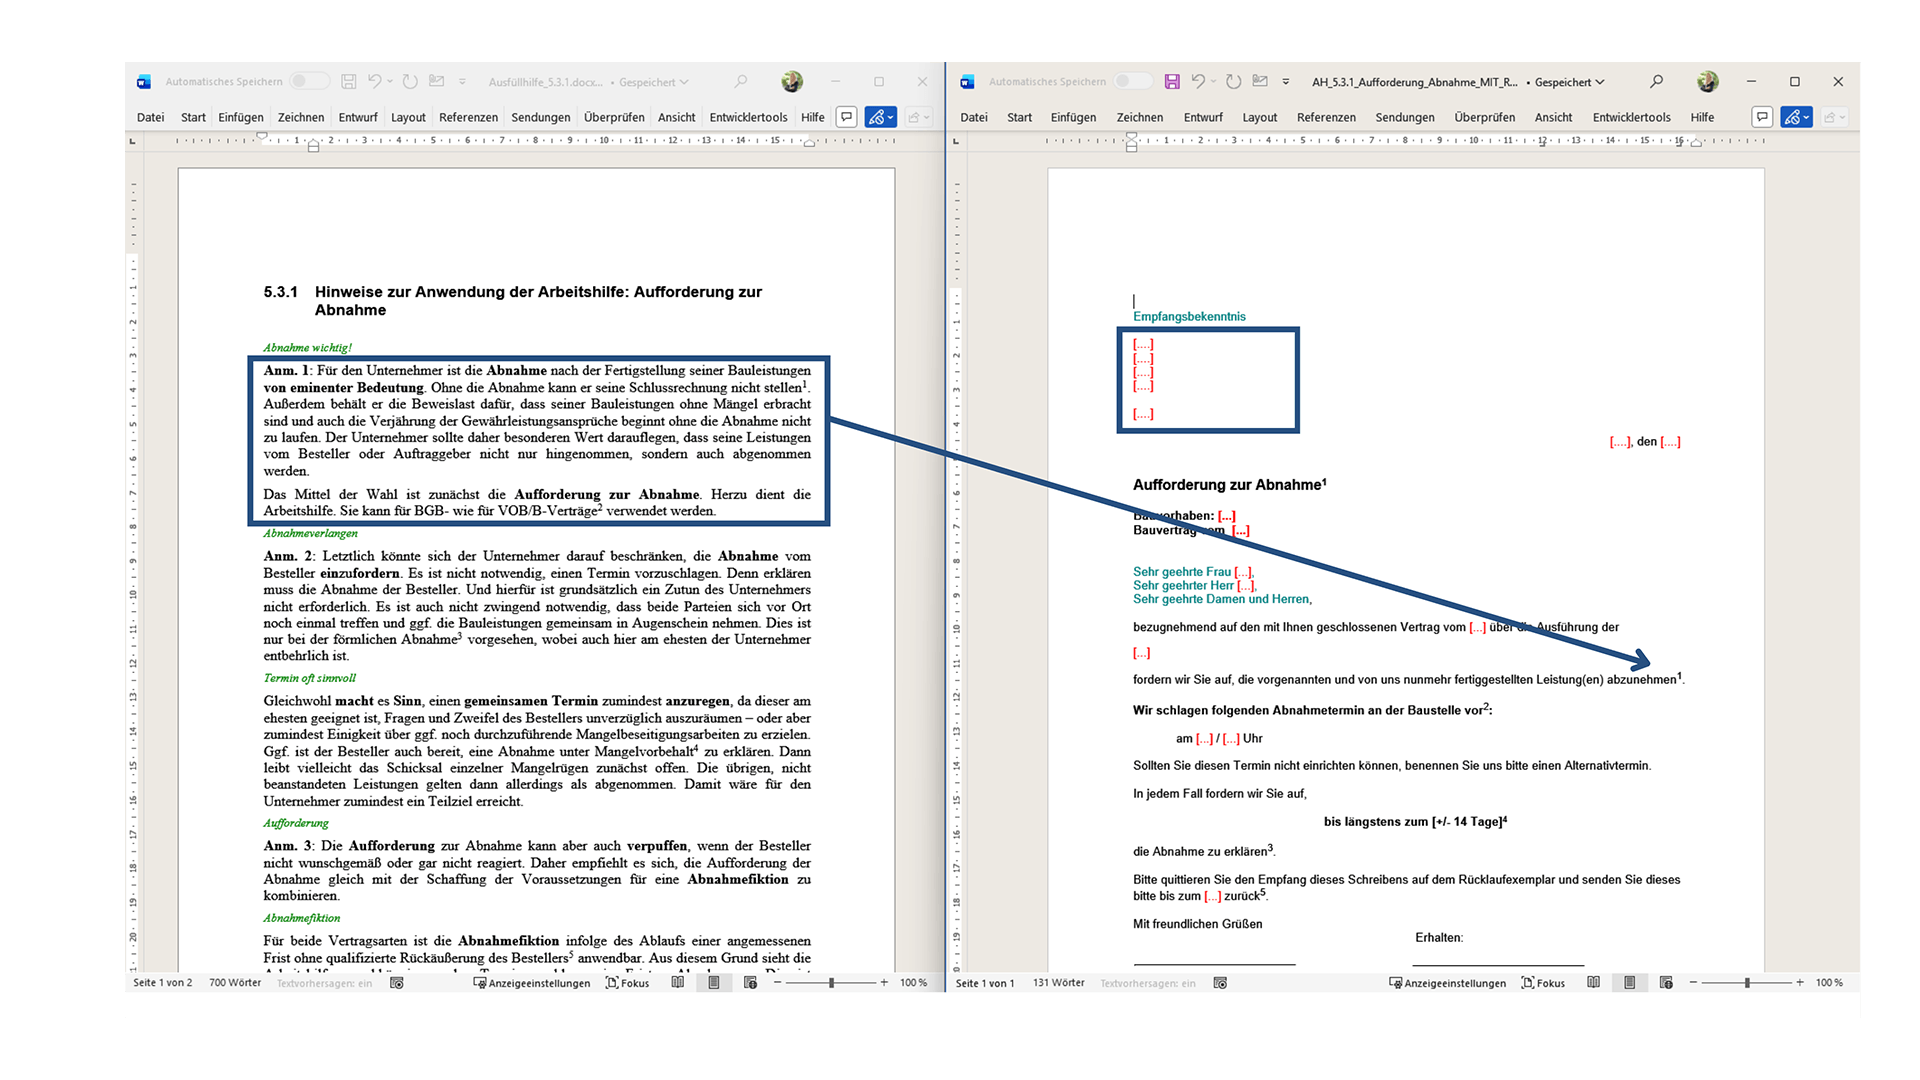1920x1080 pixels.
Task: Click '131 Wörter' word count
Action: [1058, 983]
